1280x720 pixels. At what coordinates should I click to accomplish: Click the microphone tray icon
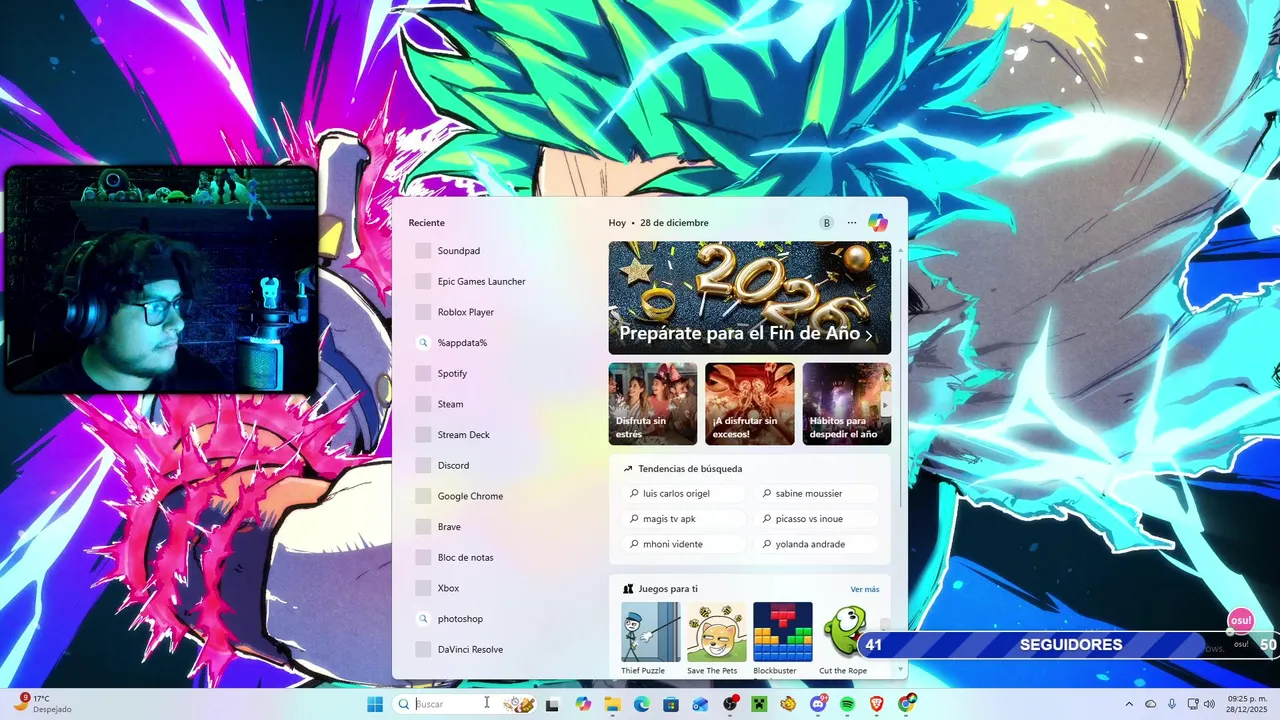point(1172,704)
